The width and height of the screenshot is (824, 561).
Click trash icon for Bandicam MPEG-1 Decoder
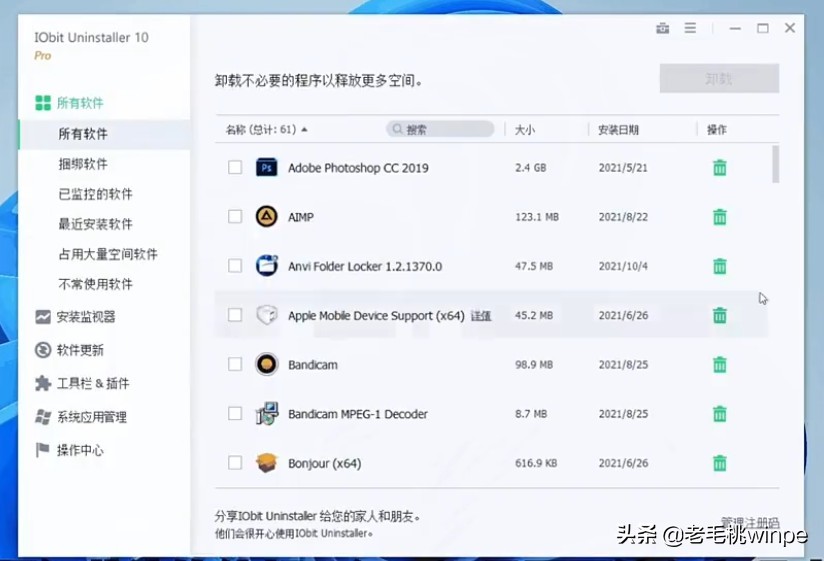[719, 414]
